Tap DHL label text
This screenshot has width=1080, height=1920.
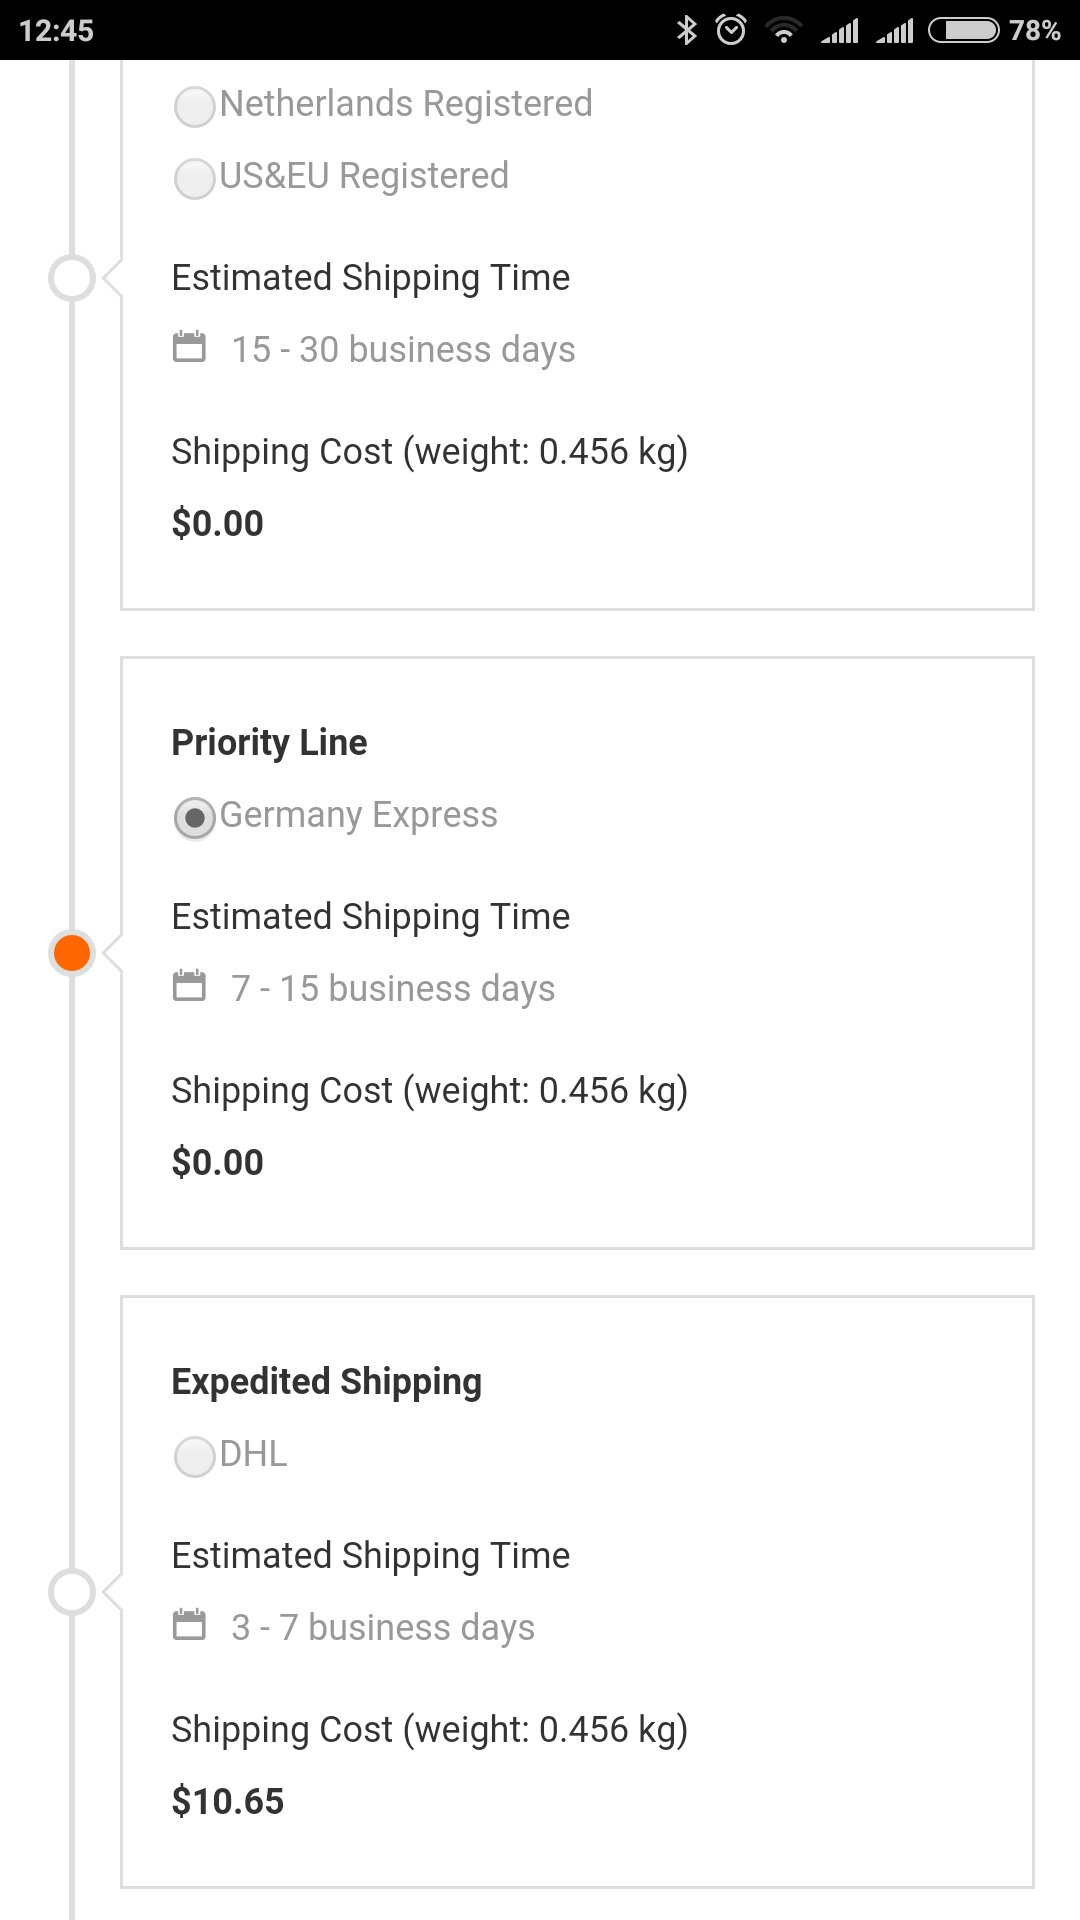pos(253,1454)
